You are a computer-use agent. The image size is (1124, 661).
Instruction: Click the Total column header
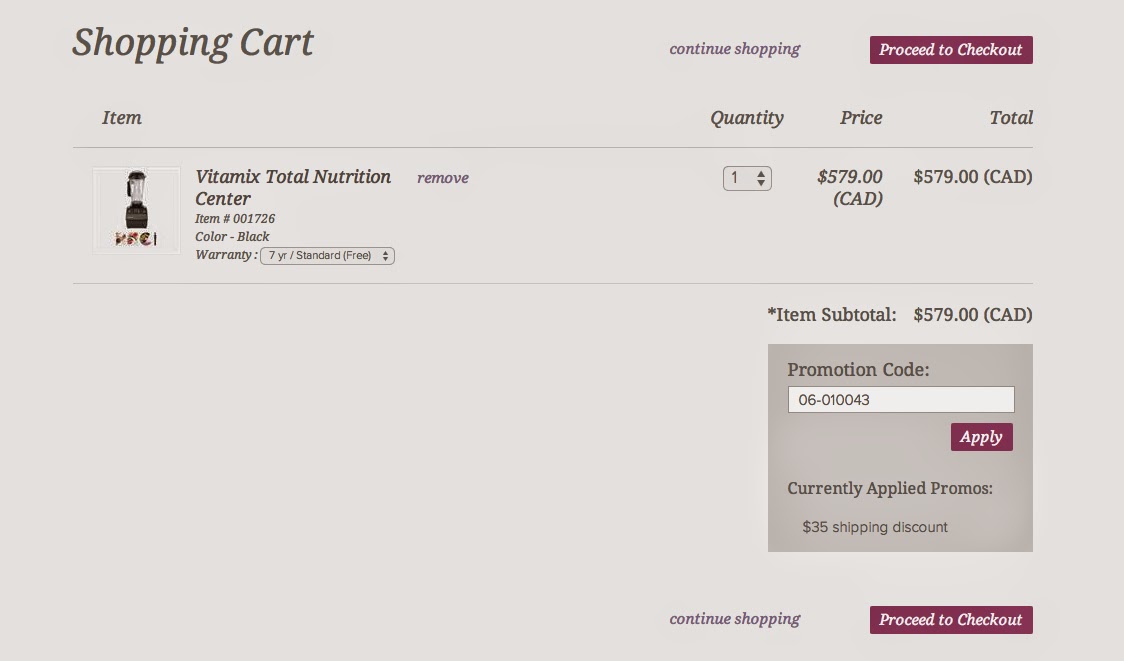(x=1011, y=118)
